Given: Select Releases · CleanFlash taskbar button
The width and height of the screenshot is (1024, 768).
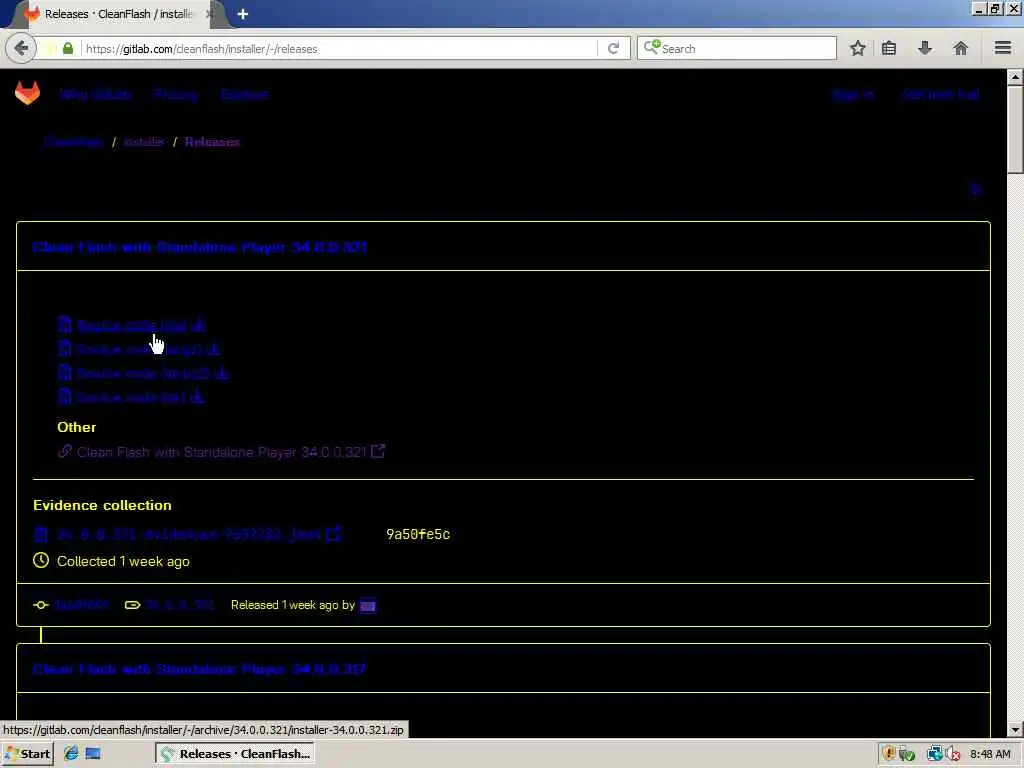Looking at the screenshot, I should [235, 754].
